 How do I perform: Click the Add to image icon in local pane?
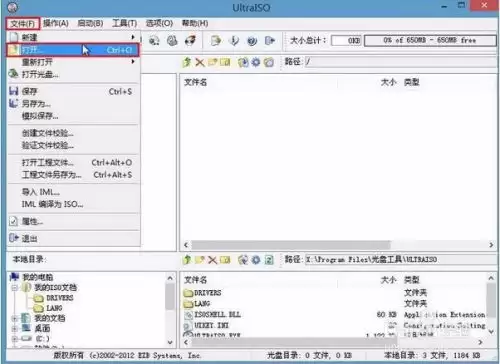(x=243, y=260)
